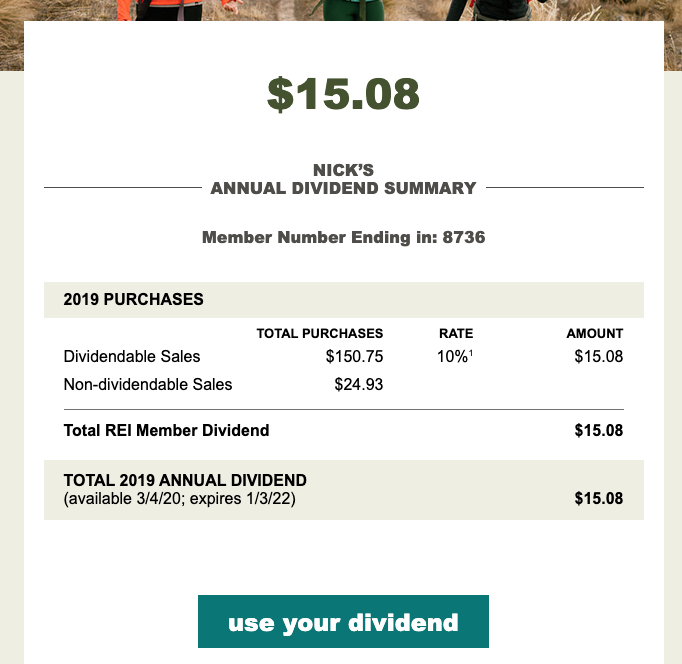Click the 'RATE' column header
This screenshot has width=682, height=664.
coord(456,333)
